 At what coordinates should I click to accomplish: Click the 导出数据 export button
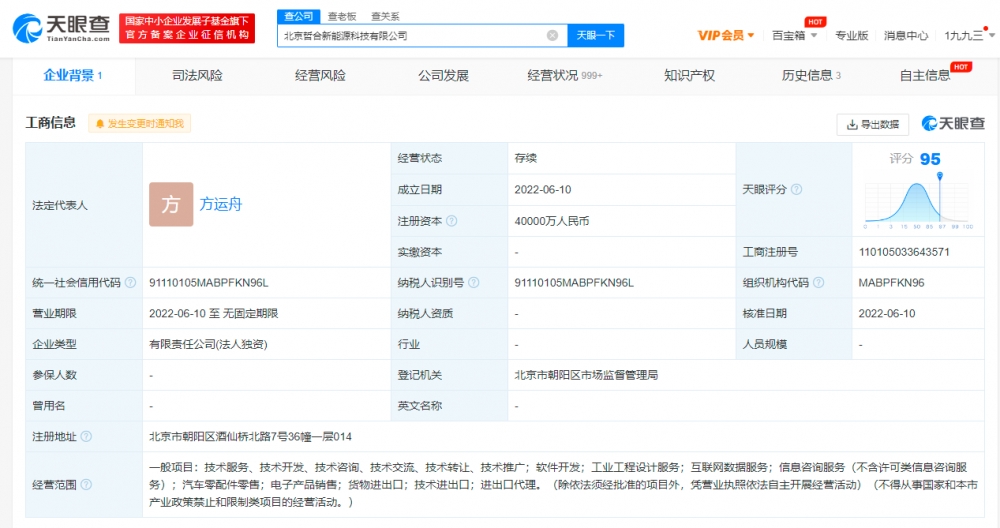coord(872,124)
